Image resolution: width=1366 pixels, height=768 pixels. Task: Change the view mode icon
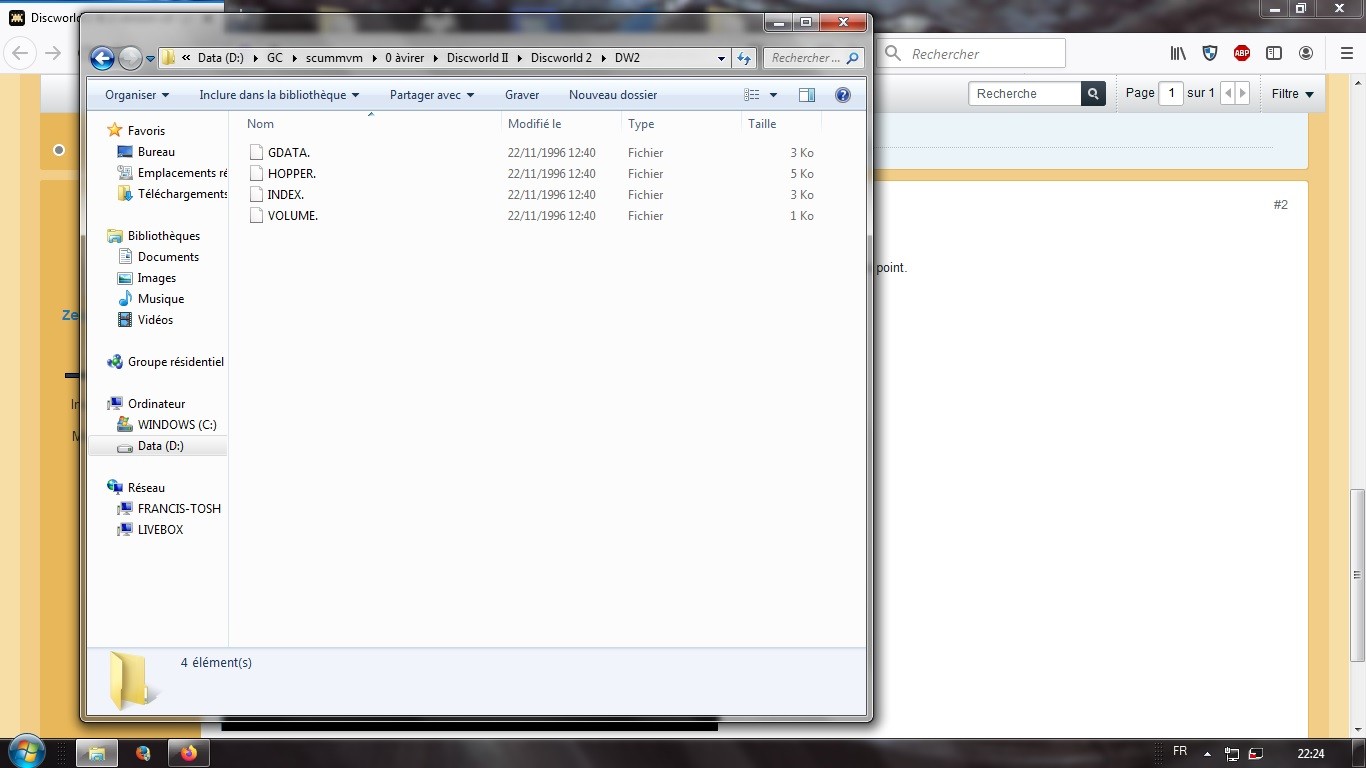[x=752, y=95]
